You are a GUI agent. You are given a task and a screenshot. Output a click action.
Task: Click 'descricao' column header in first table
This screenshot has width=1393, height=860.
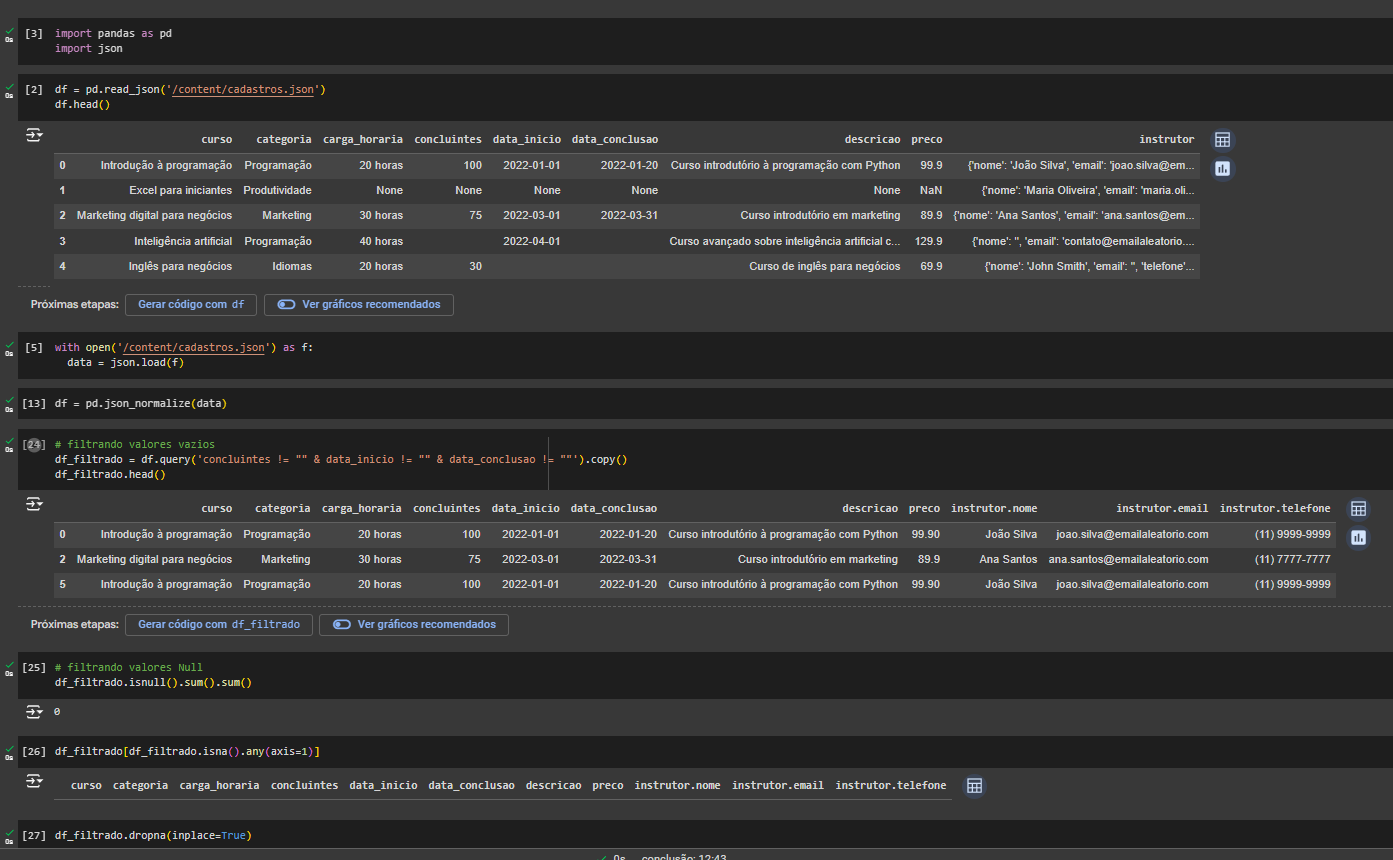[x=872, y=139]
